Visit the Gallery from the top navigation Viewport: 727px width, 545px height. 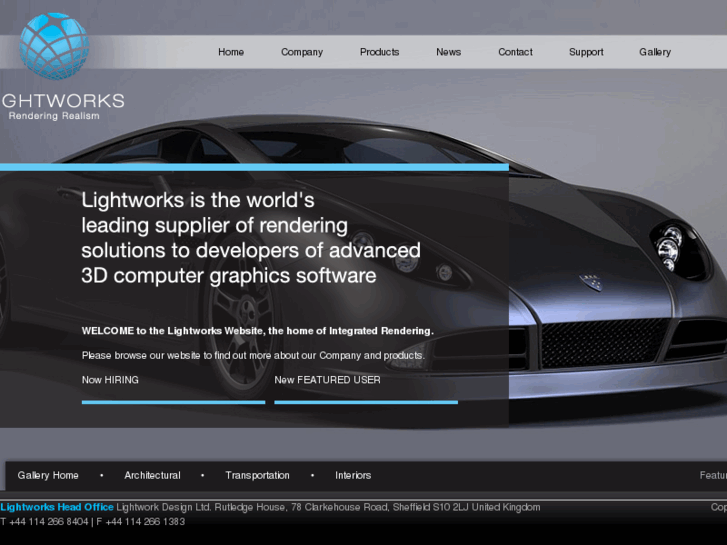point(655,52)
